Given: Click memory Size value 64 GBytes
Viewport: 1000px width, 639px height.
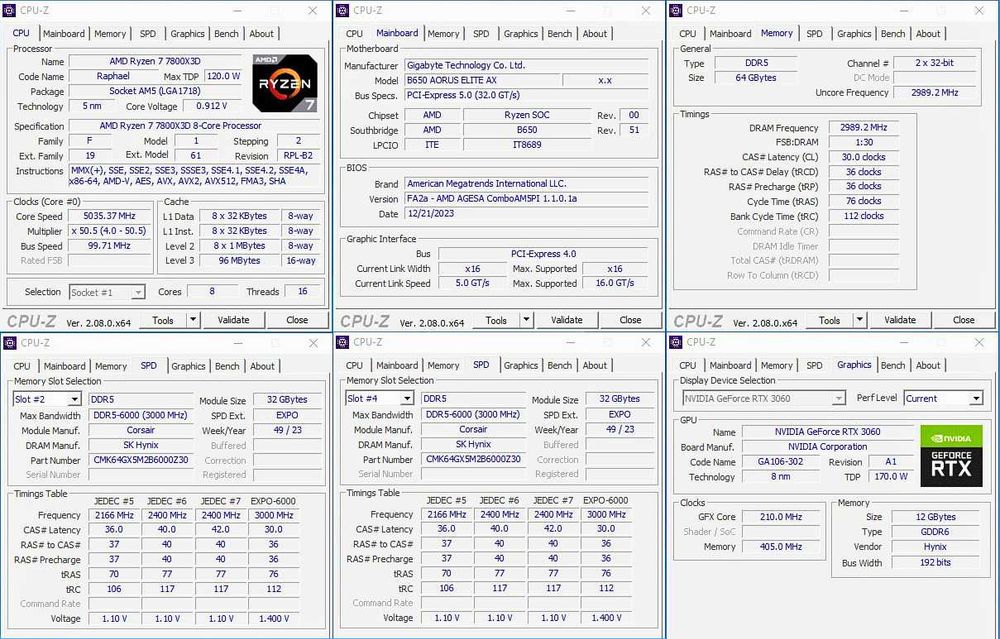Looking at the screenshot, I should 756,77.
